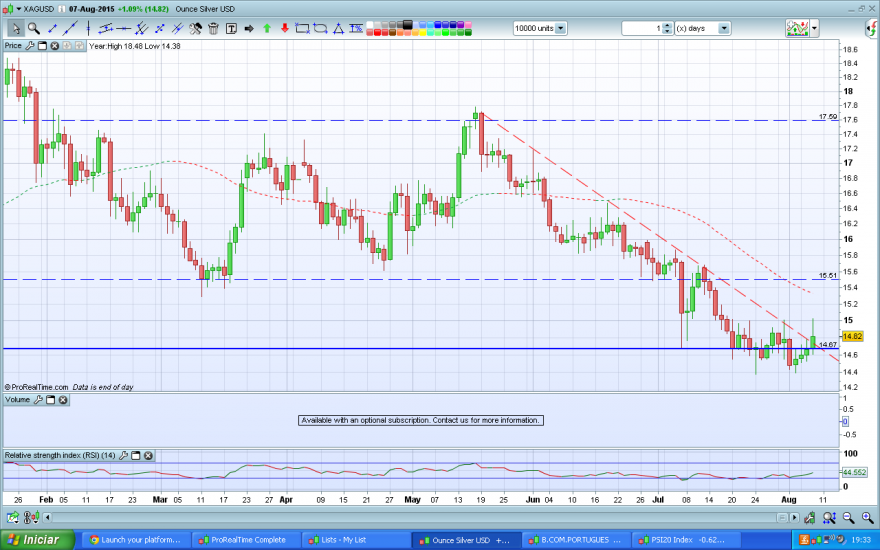The width and height of the screenshot is (880, 550).
Task: Open the 10000 units dropdown
Action: (x=559, y=28)
